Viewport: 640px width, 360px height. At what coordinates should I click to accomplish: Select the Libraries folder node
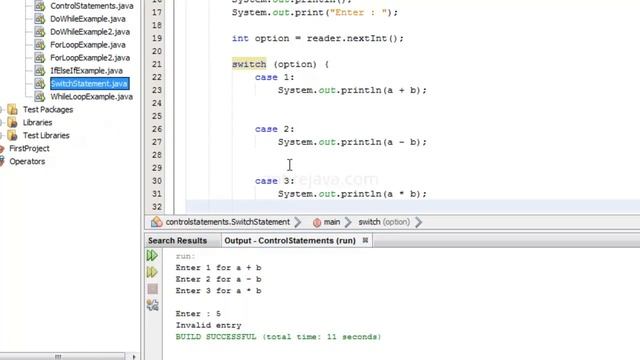(x=37, y=122)
